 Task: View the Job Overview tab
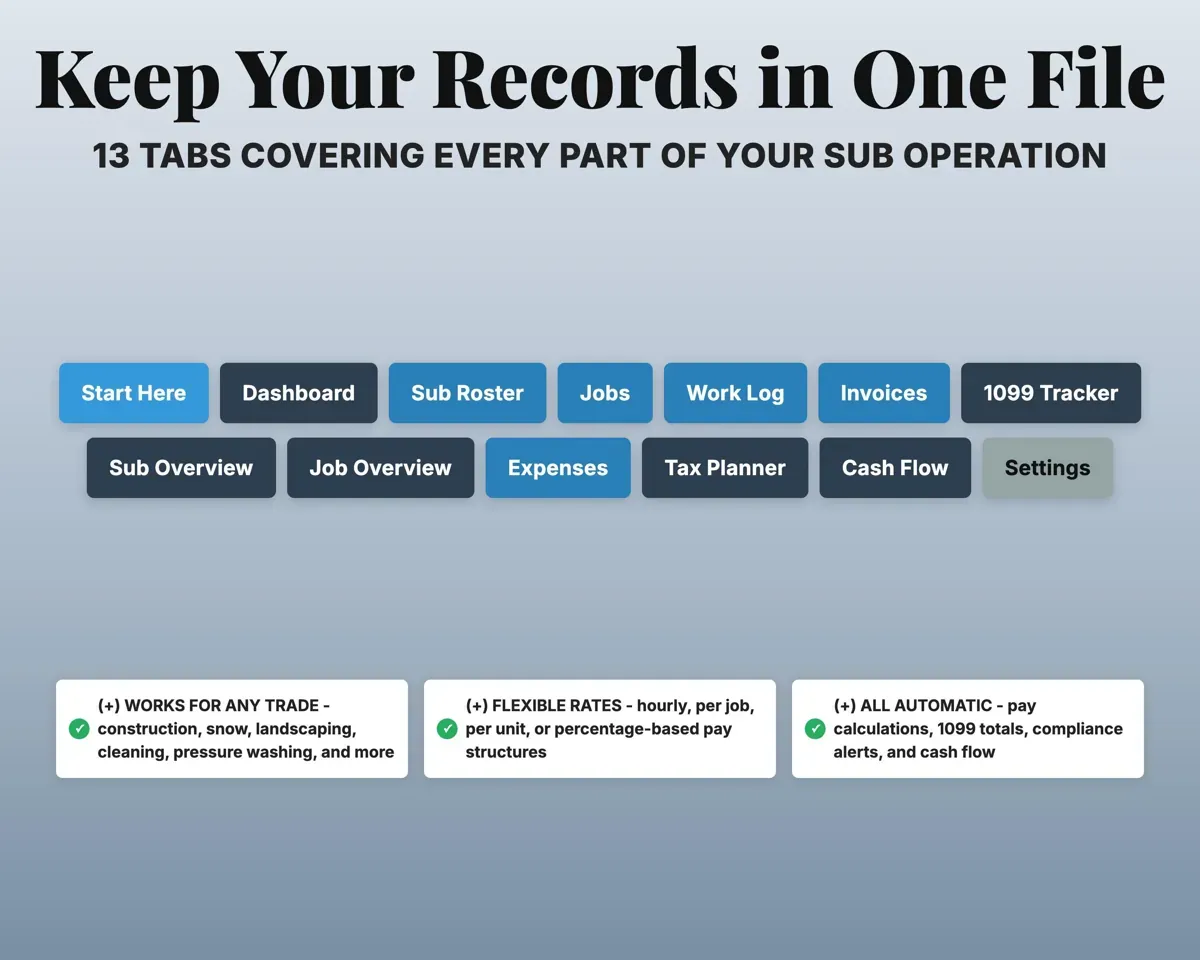(380, 468)
